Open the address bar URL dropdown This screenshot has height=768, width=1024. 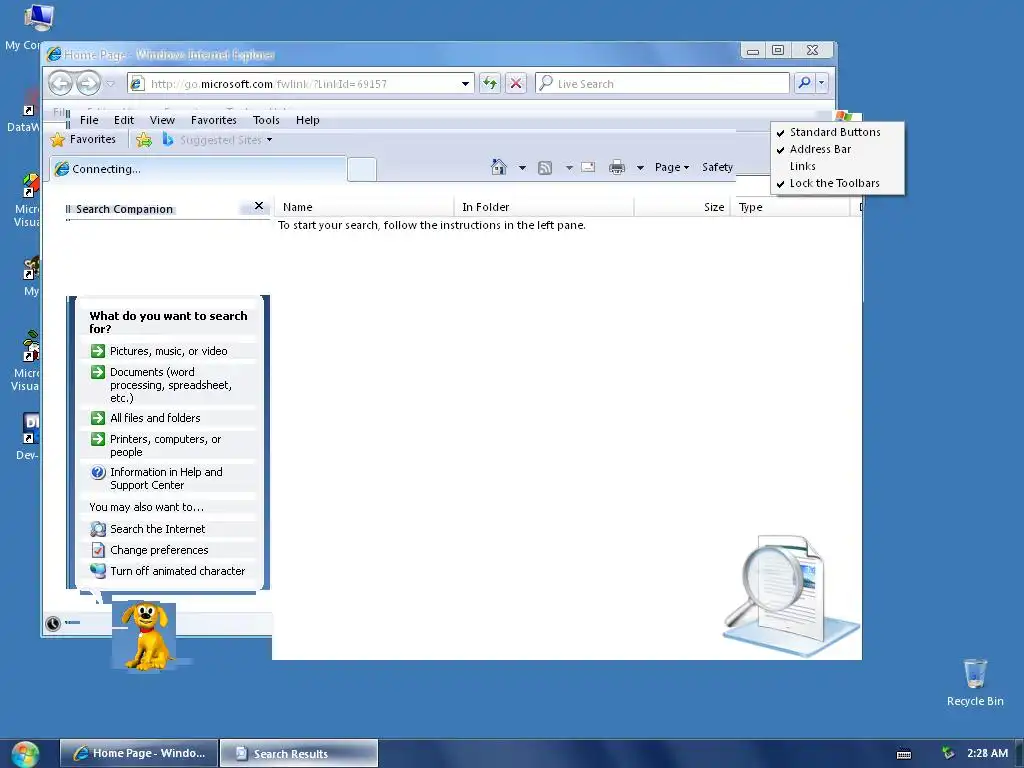pyautogui.click(x=465, y=84)
